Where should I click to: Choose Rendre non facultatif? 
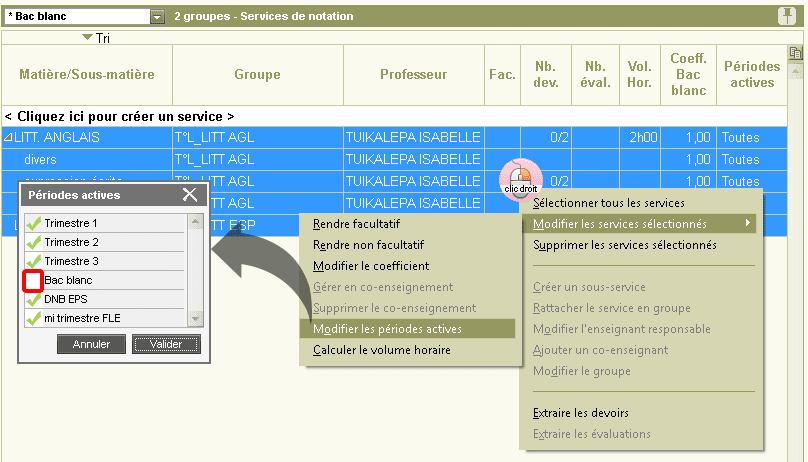pos(368,245)
